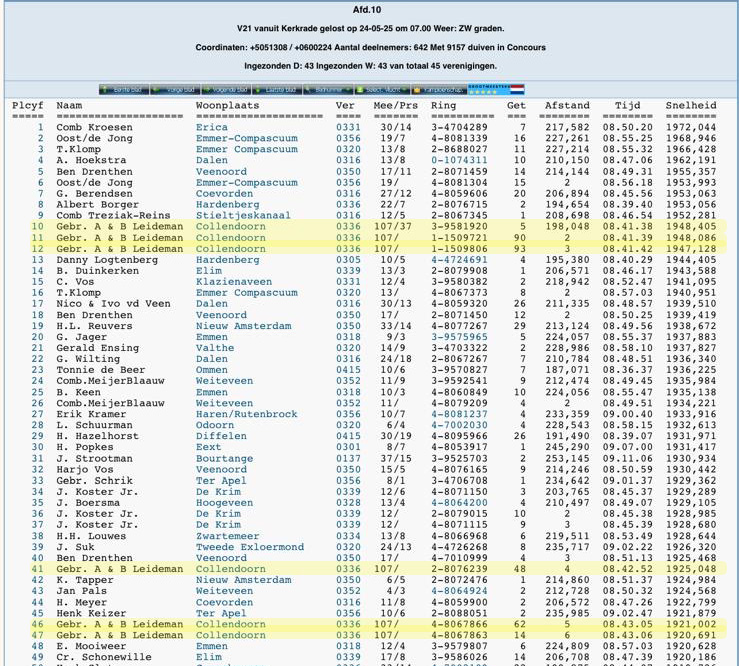
Task: Open Elim link in Cr. Schonewille row
Action: [x=208, y=657]
